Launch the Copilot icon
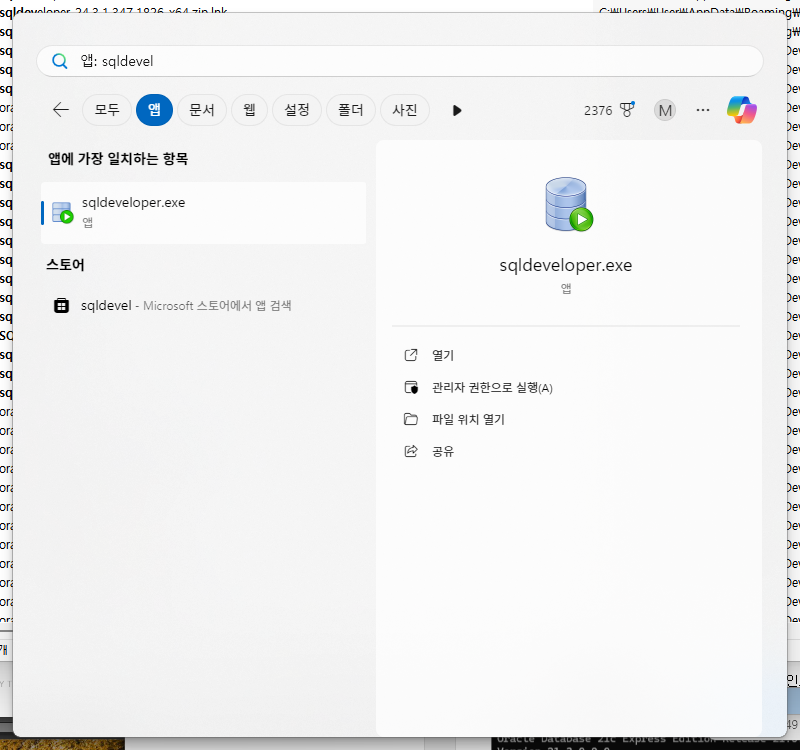The height and width of the screenshot is (750, 800). click(742, 110)
